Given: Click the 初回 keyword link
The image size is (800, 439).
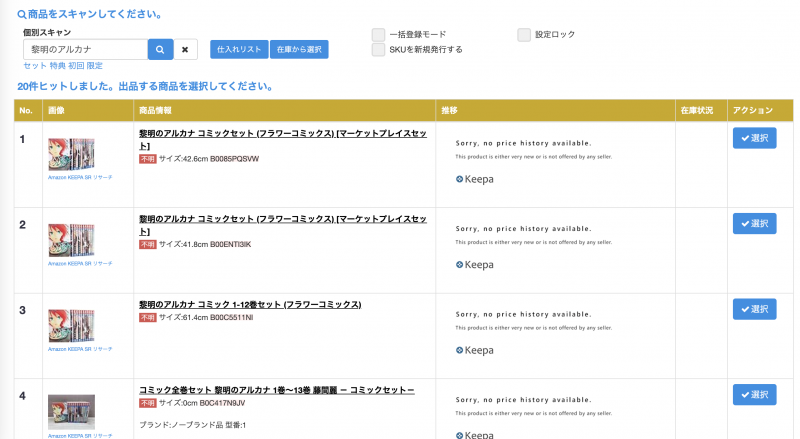Looking at the screenshot, I should [x=76, y=66].
